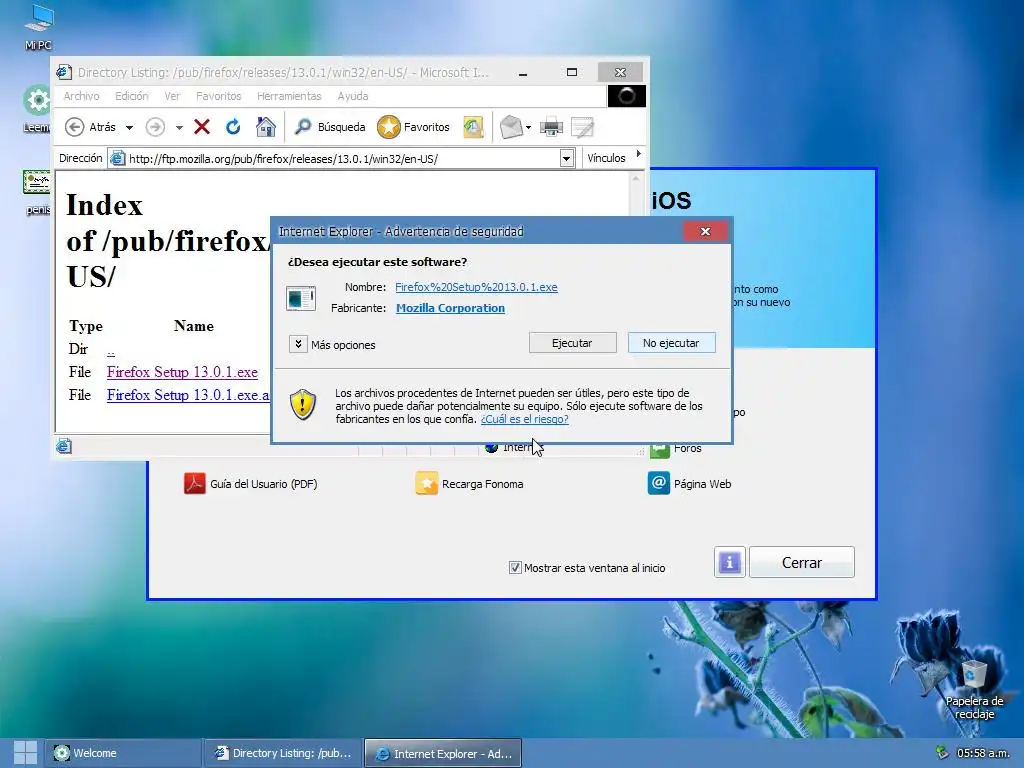Image resolution: width=1024 pixels, height=768 pixels.
Task: Click the Firefox Setup 13.0.1.exe.a… link
Action: point(188,394)
